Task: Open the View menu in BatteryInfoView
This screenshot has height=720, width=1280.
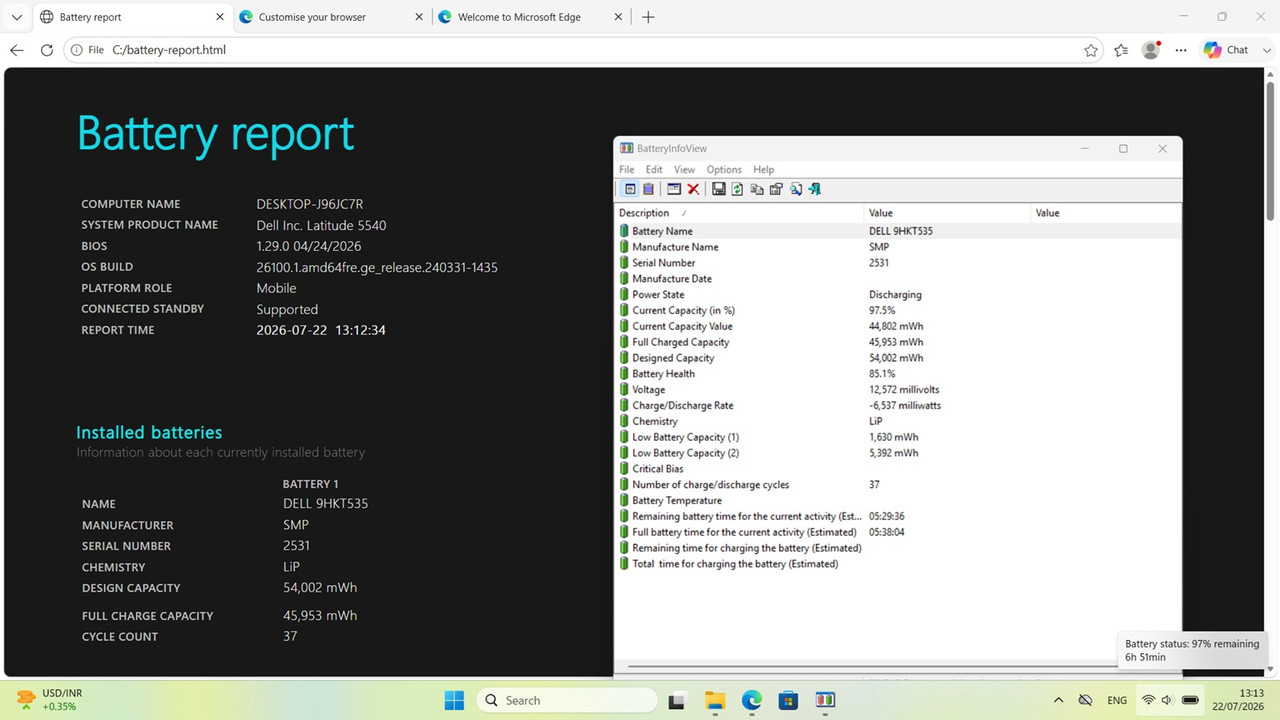Action: (x=684, y=170)
